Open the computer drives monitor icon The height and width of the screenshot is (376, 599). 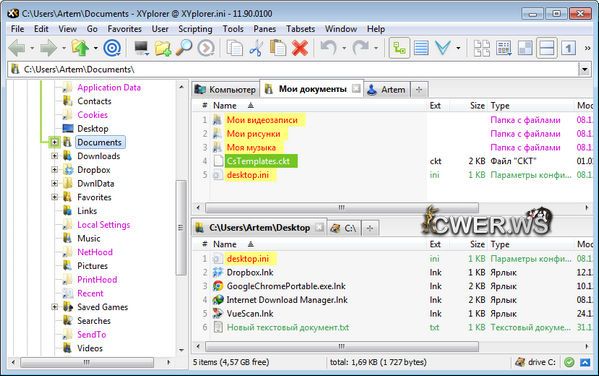pyautogui.click(x=141, y=48)
